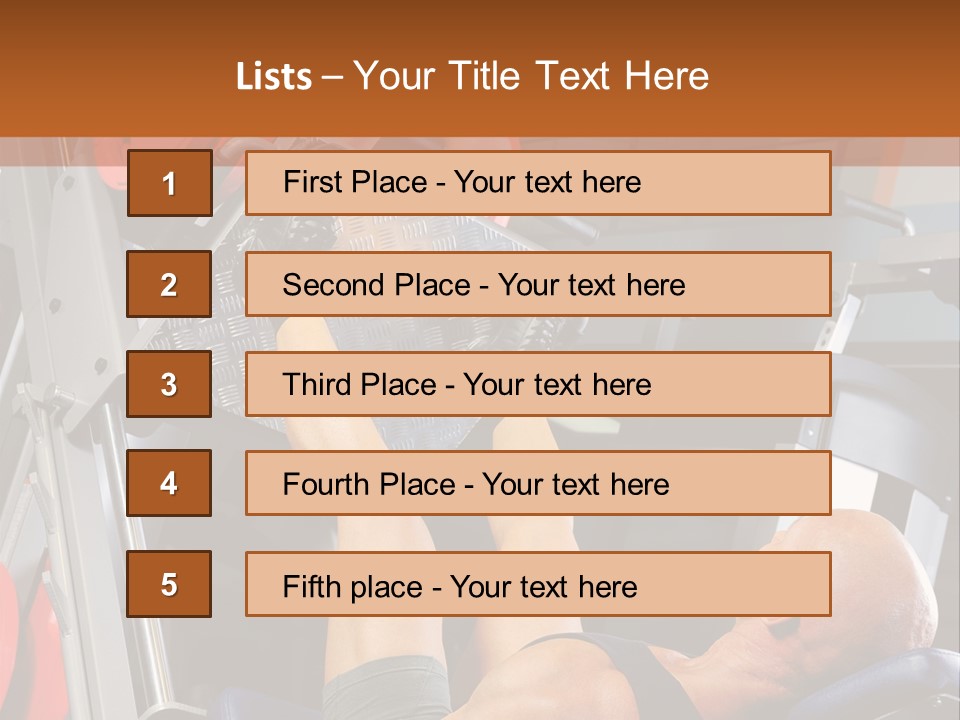
Task: Click the 'Second Place' text bar
Action: tap(538, 284)
